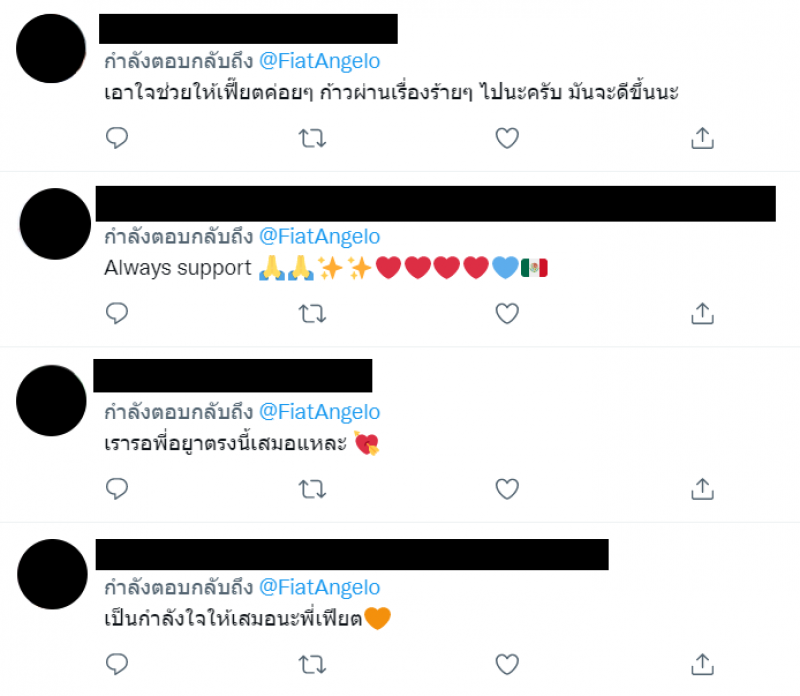
Task: Retweet the first supportive Thai reply
Action: (312, 138)
